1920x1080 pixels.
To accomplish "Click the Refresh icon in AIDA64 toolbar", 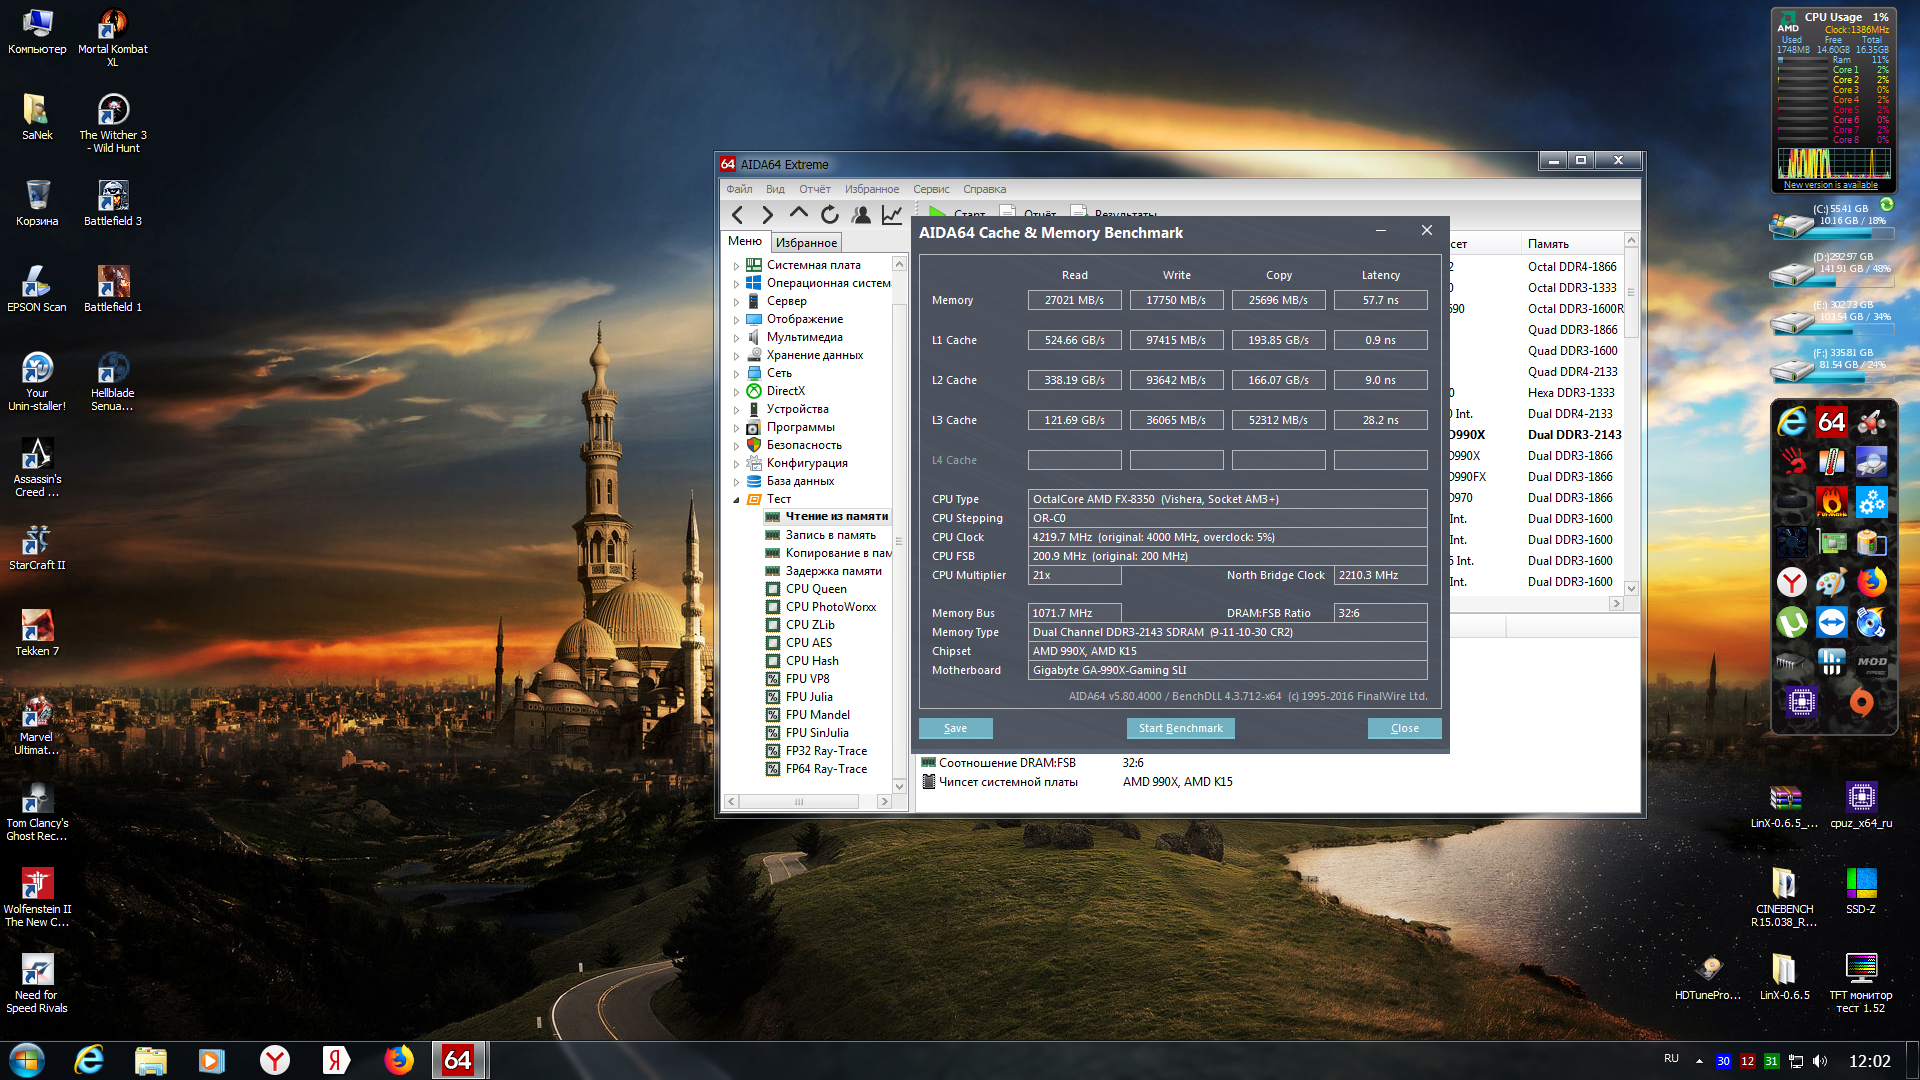I will [829, 215].
